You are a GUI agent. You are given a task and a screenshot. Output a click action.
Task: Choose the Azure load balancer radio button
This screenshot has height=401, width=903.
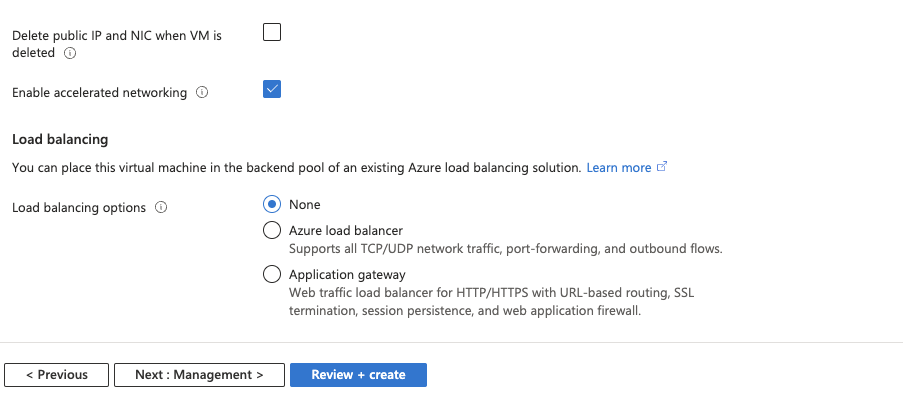click(x=272, y=230)
